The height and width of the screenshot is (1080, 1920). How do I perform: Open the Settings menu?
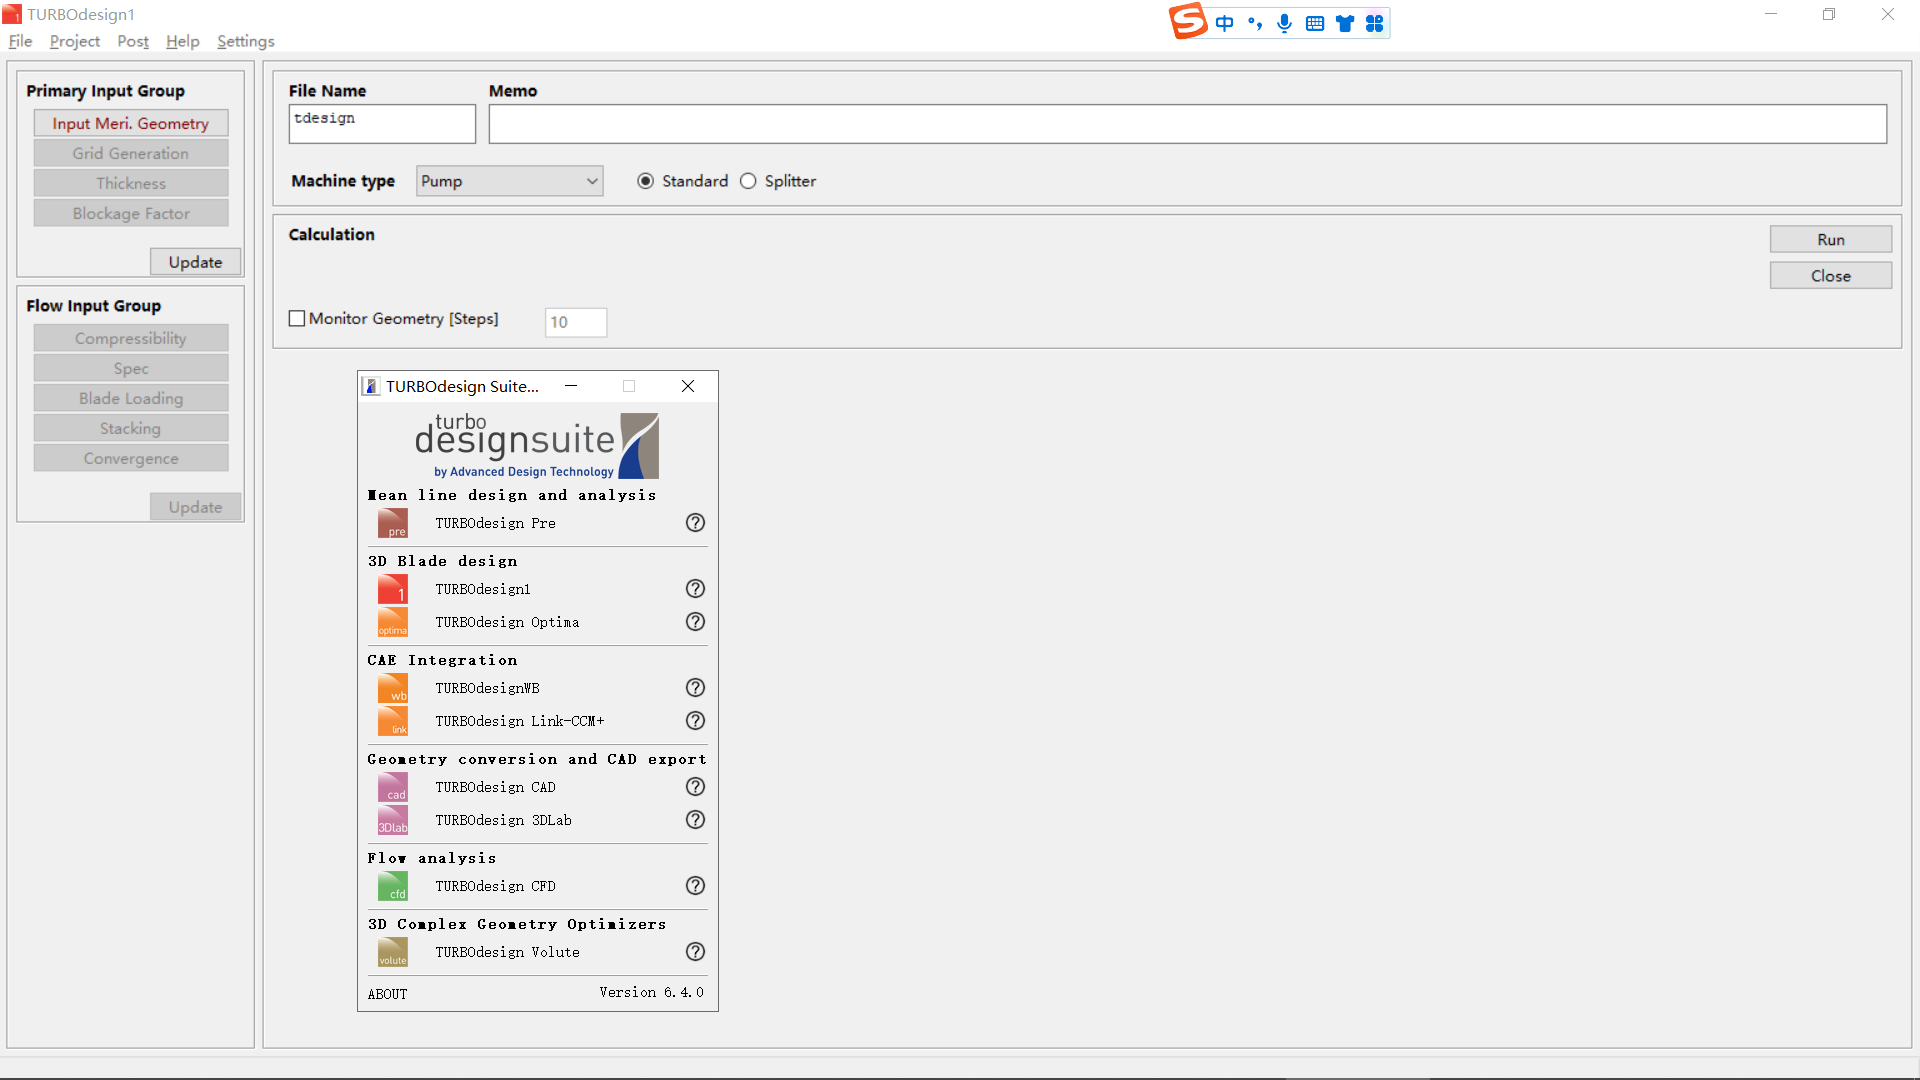point(246,41)
